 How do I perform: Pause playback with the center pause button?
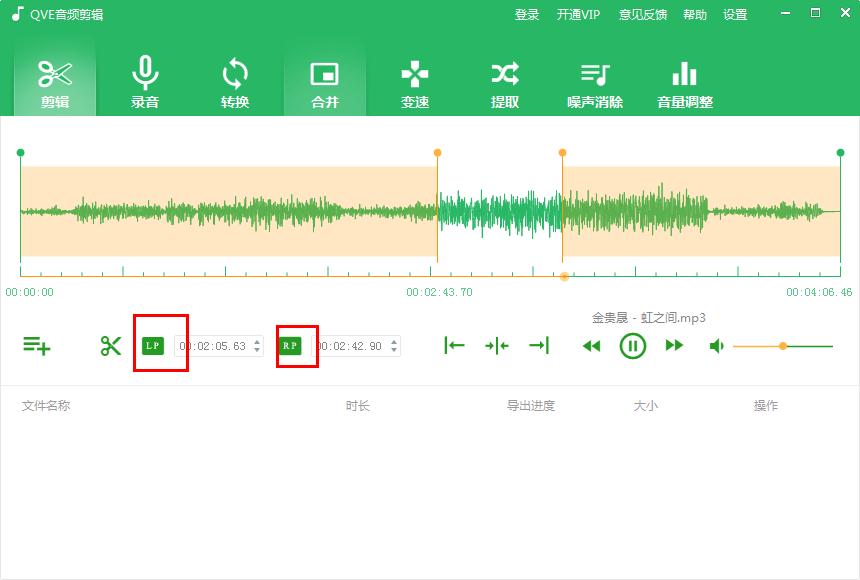click(x=632, y=345)
